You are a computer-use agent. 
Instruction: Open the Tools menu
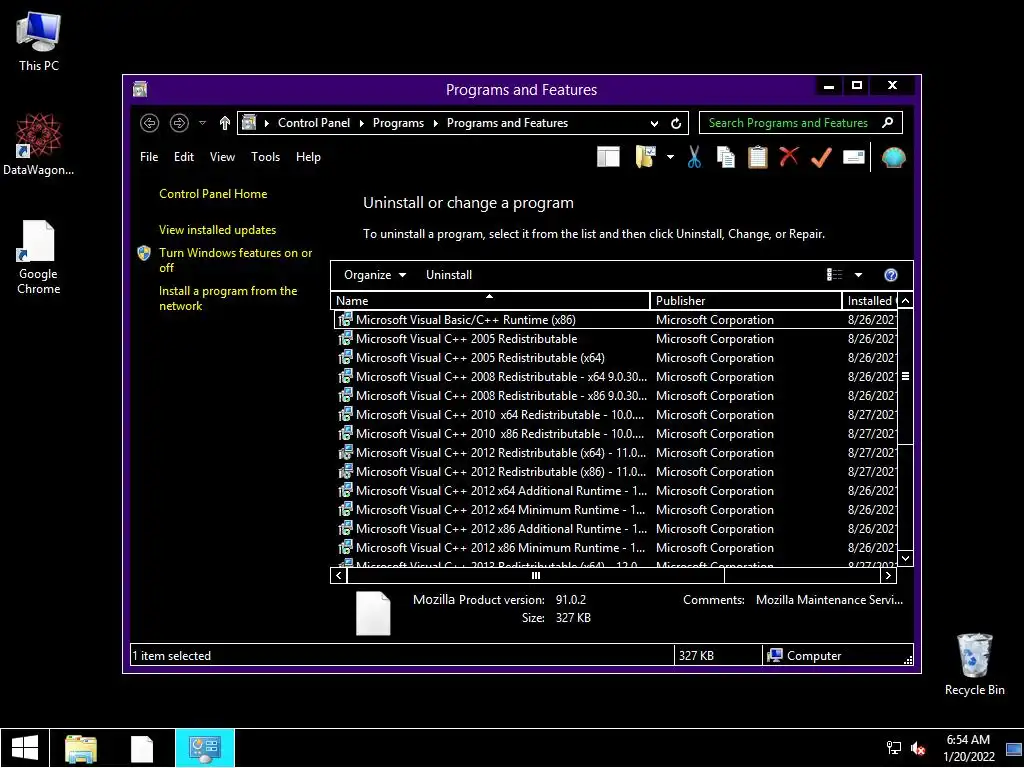(265, 157)
